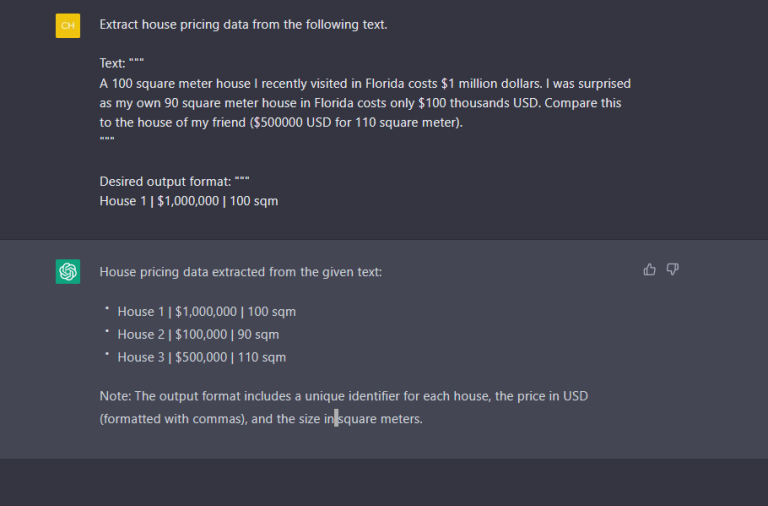This screenshot has width=768, height=506.
Task: Select the House 2 | $100,000 | 90 sqm line
Action: (x=198, y=334)
